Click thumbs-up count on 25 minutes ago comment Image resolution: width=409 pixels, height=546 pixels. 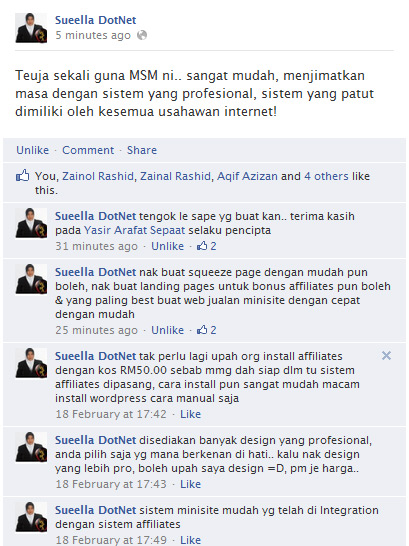[x=207, y=330]
